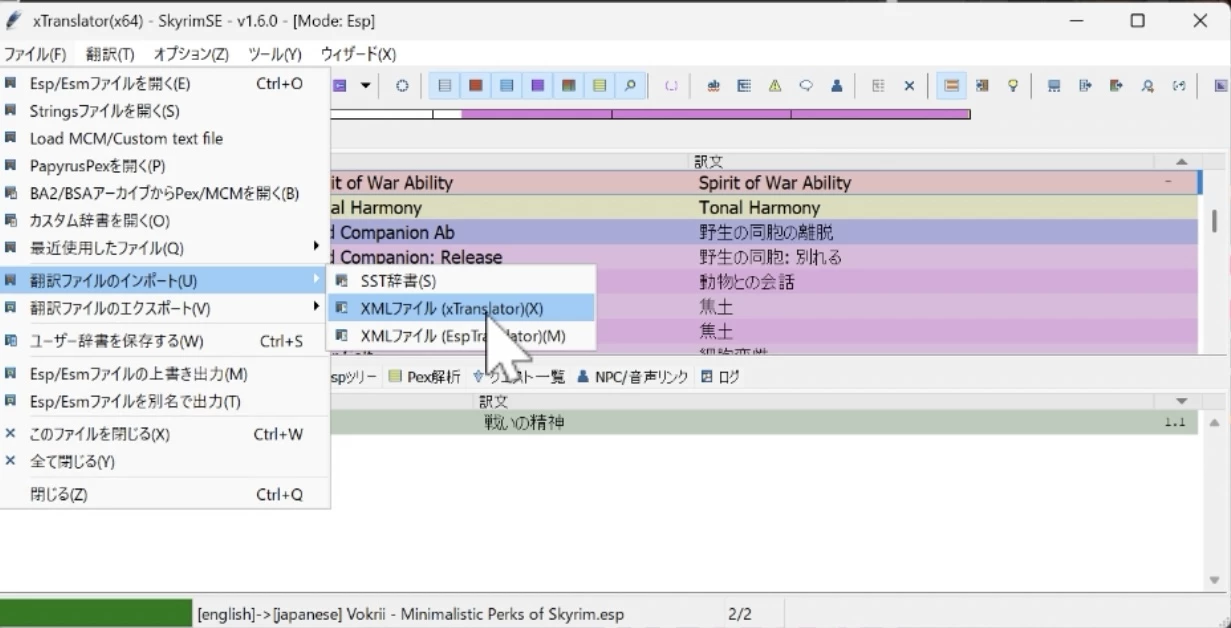Image resolution: width=1231 pixels, height=628 pixels.
Task: Open the dropdown arrow left of the circle icon
Action: click(366, 86)
